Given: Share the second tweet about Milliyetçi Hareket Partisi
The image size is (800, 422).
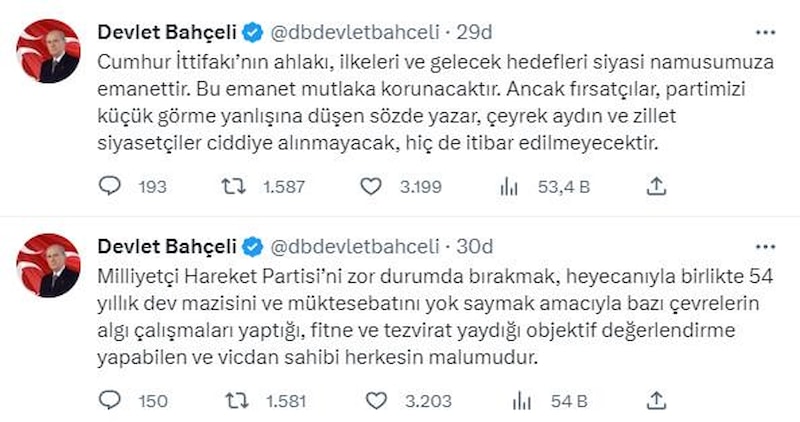Looking at the screenshot, I should (x=657, y=401).
